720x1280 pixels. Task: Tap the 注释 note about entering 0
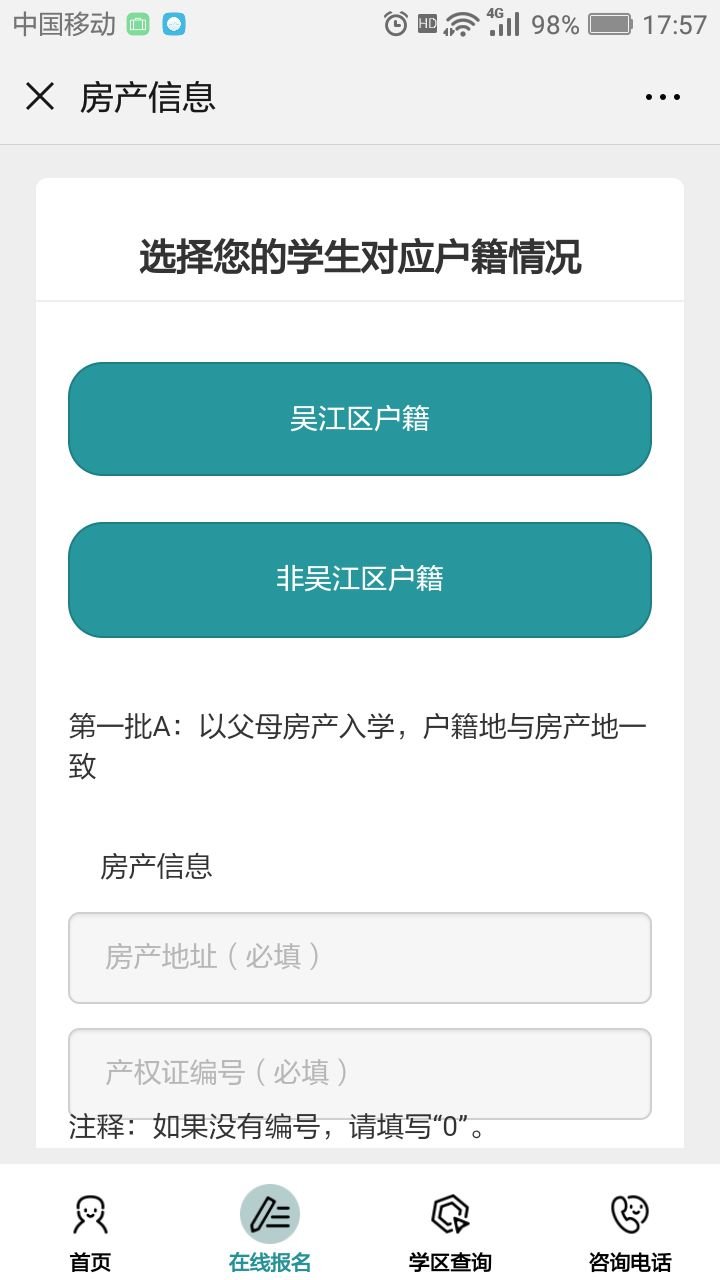coord(278,1129)
